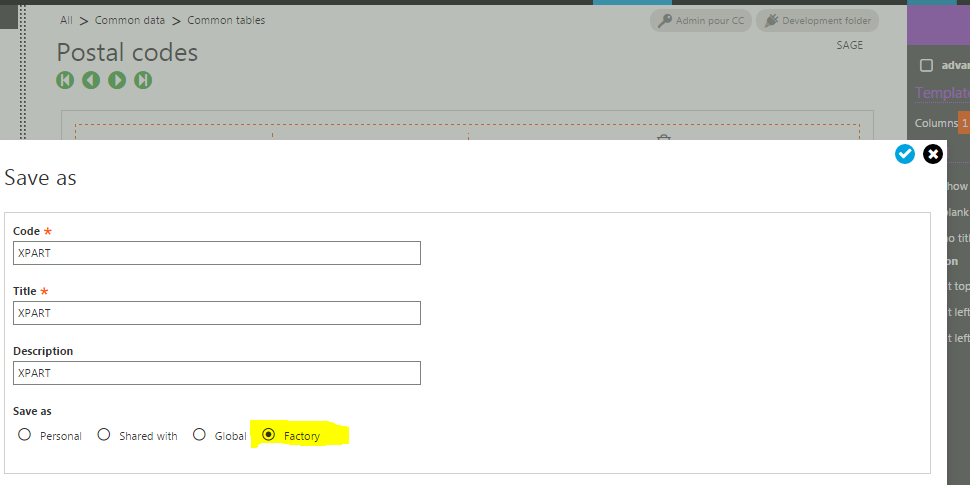970x485 pixels.
Task: Go to previous postal code record
Action: [x=91, y=80]
